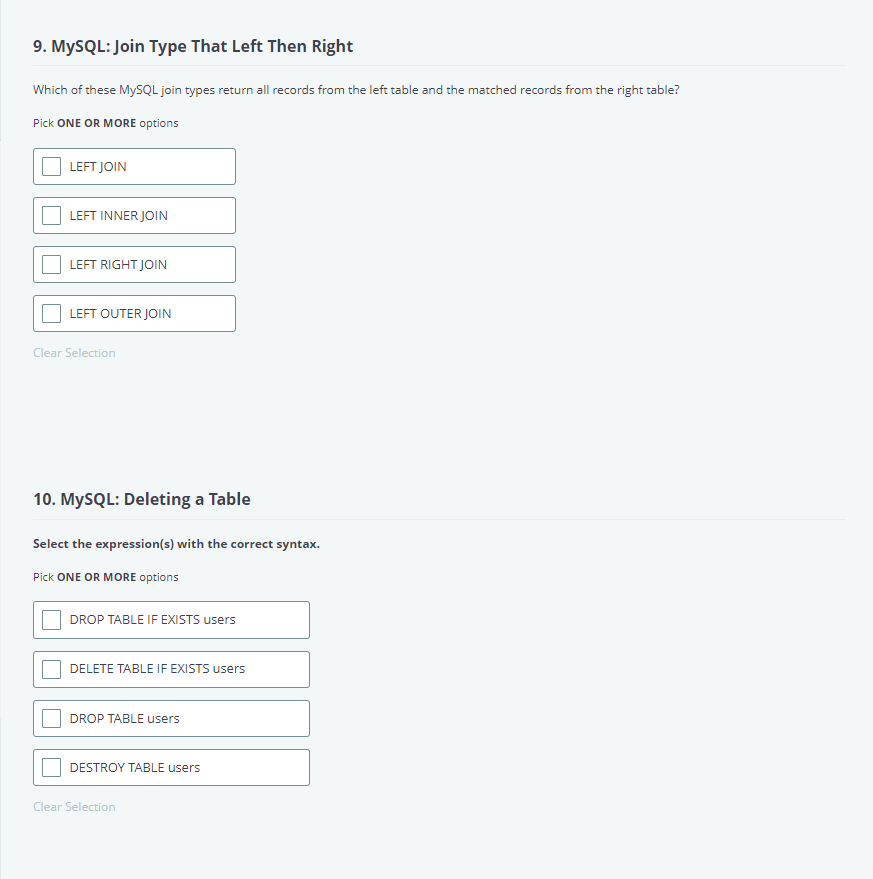Select the DROP TABLE users option
Viewport: 873px width, 879px height.
pos(170,717)
